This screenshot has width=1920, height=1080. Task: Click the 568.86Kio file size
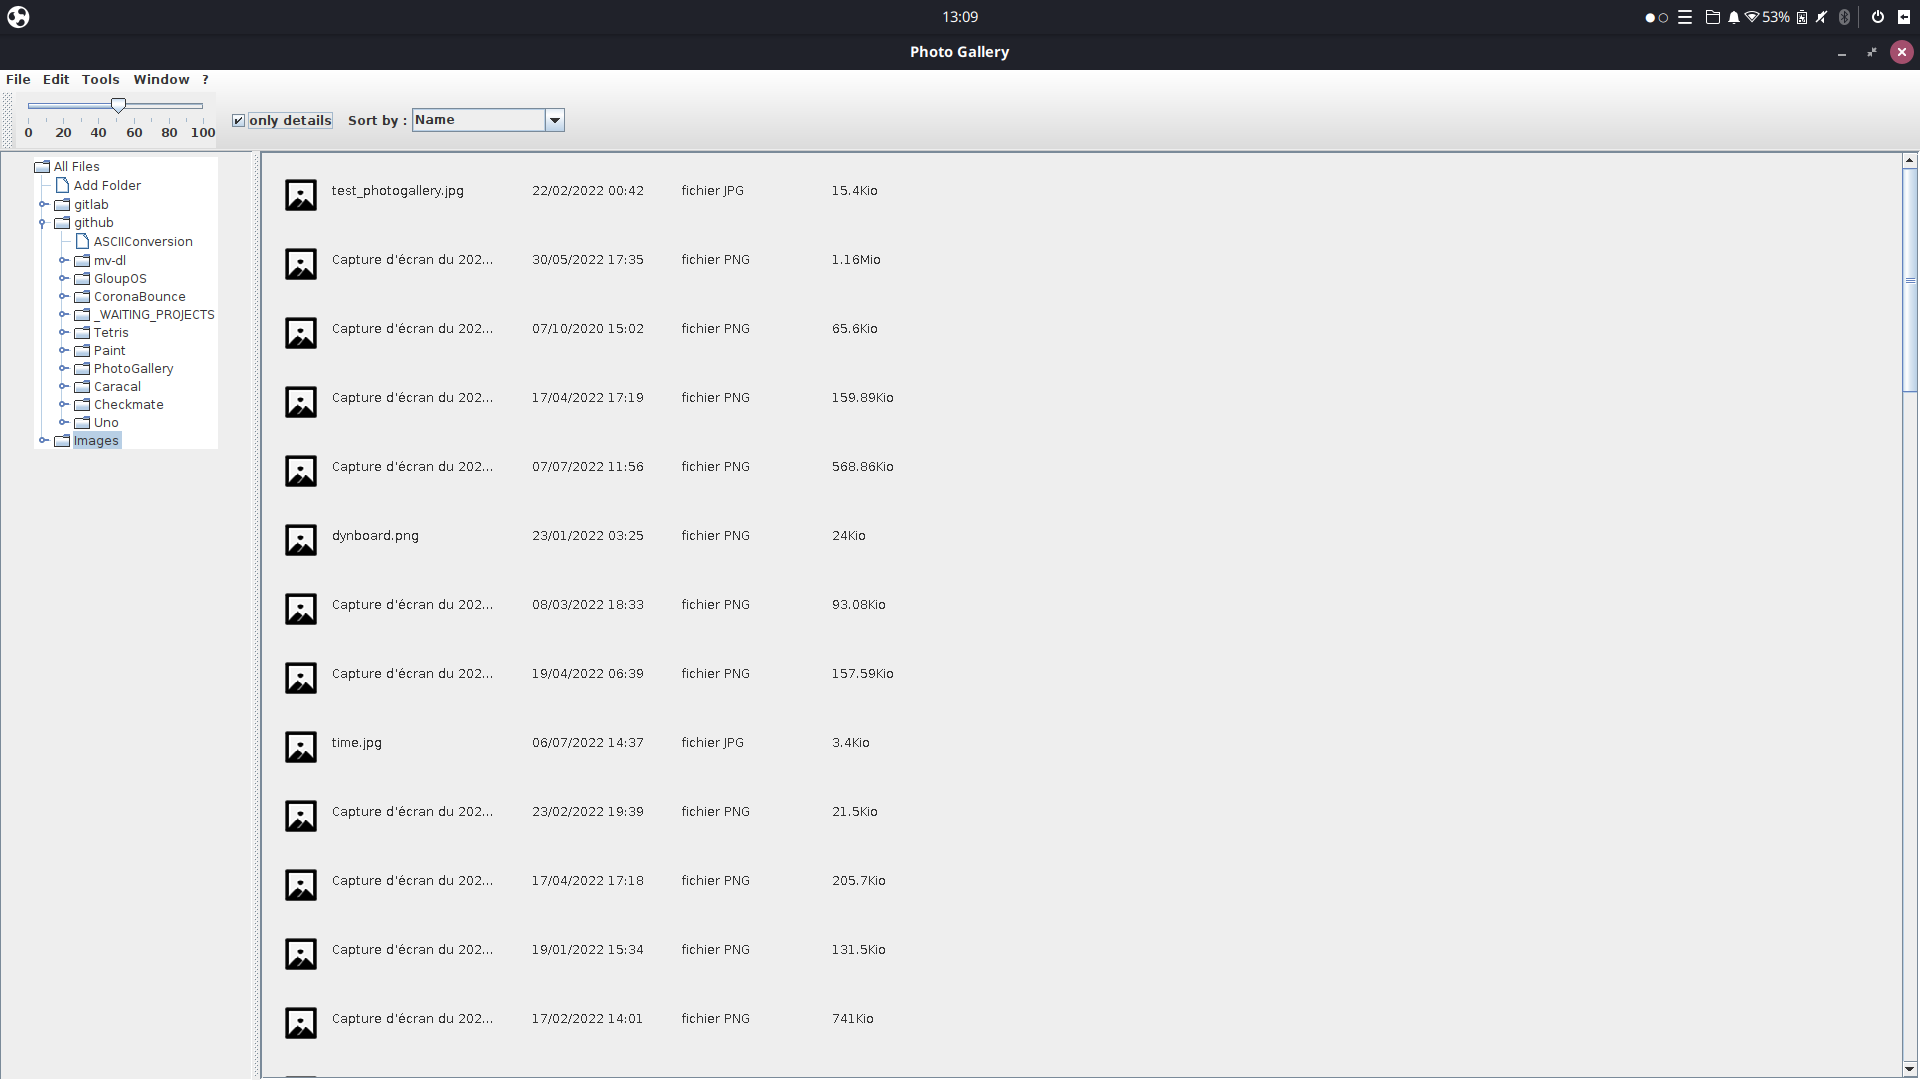862,467
